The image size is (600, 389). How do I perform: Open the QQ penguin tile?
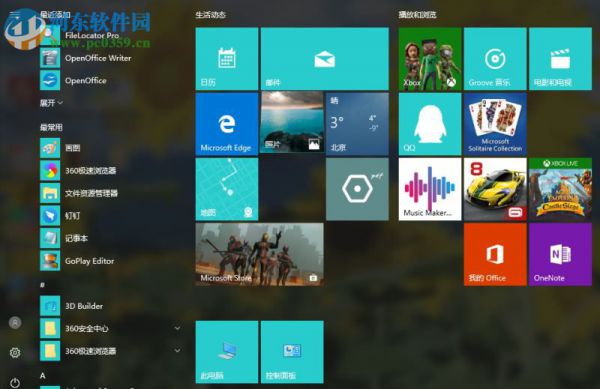430,124
